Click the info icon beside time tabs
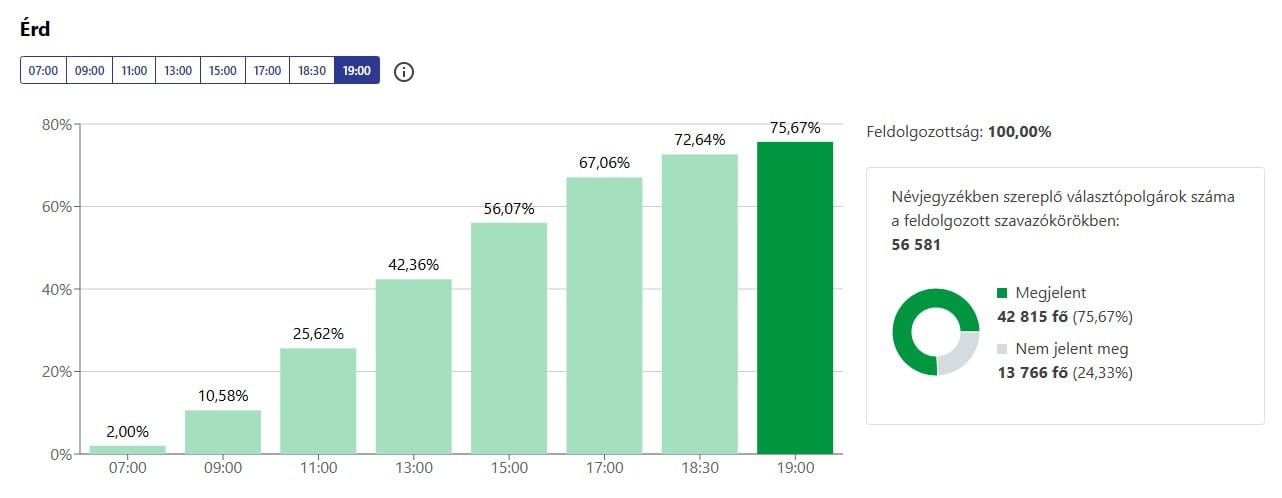This screenshot has height=498, width=1282. pyautogui.click(x=404, y=72)
